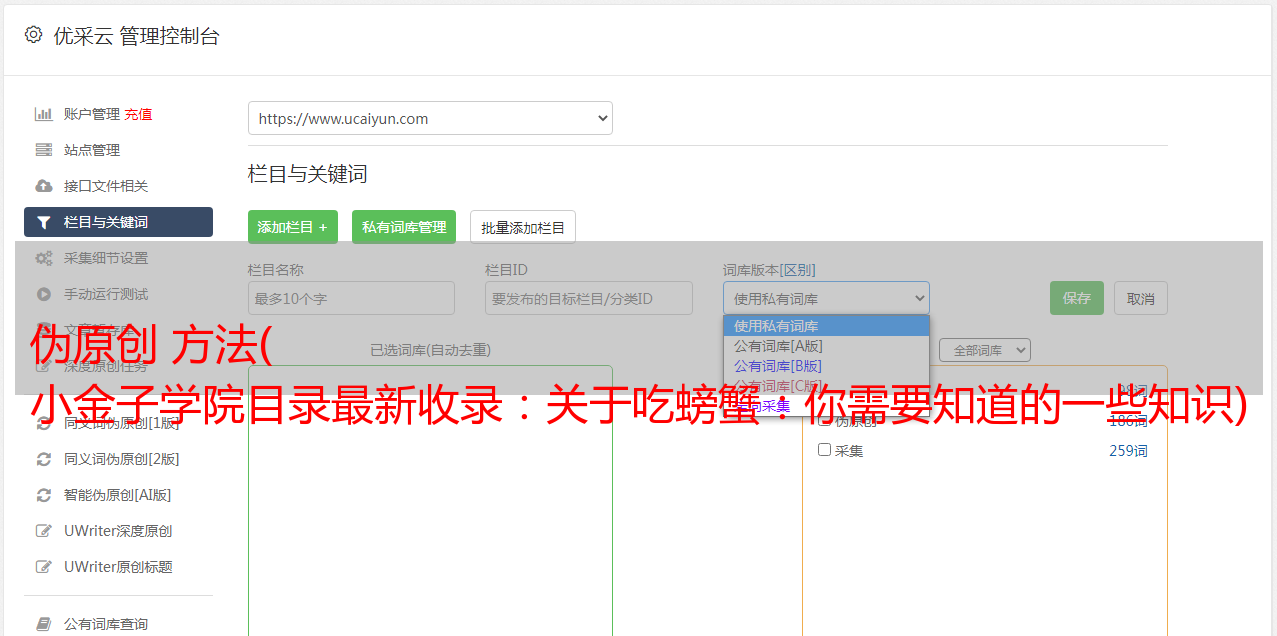Click the bar chart icon for 账户管理
This screenshot has width=1277, height=636.
(x=43, y=114)
